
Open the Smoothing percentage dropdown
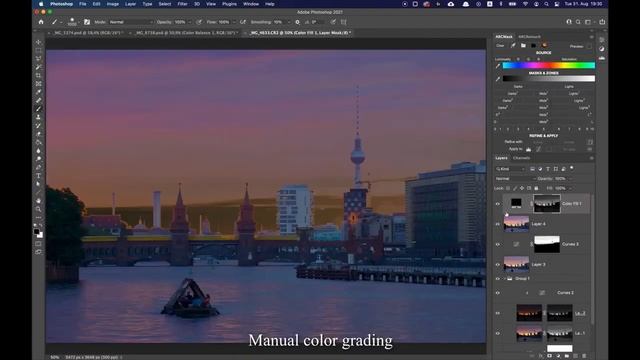point(289,22)
